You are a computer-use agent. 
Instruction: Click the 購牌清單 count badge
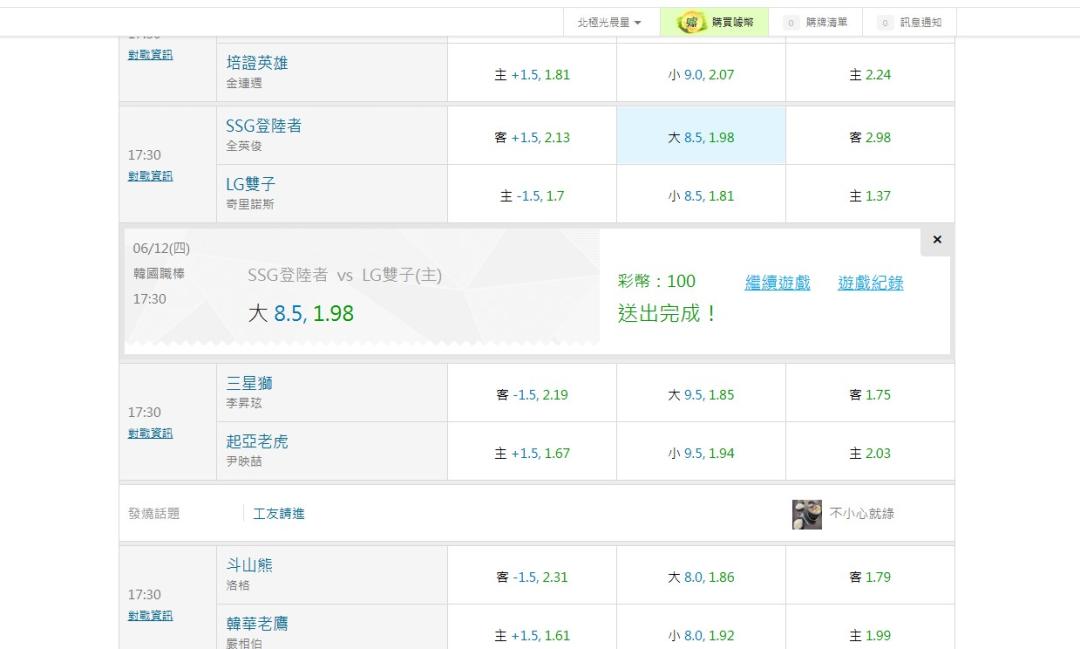click(x=790, y=22)
